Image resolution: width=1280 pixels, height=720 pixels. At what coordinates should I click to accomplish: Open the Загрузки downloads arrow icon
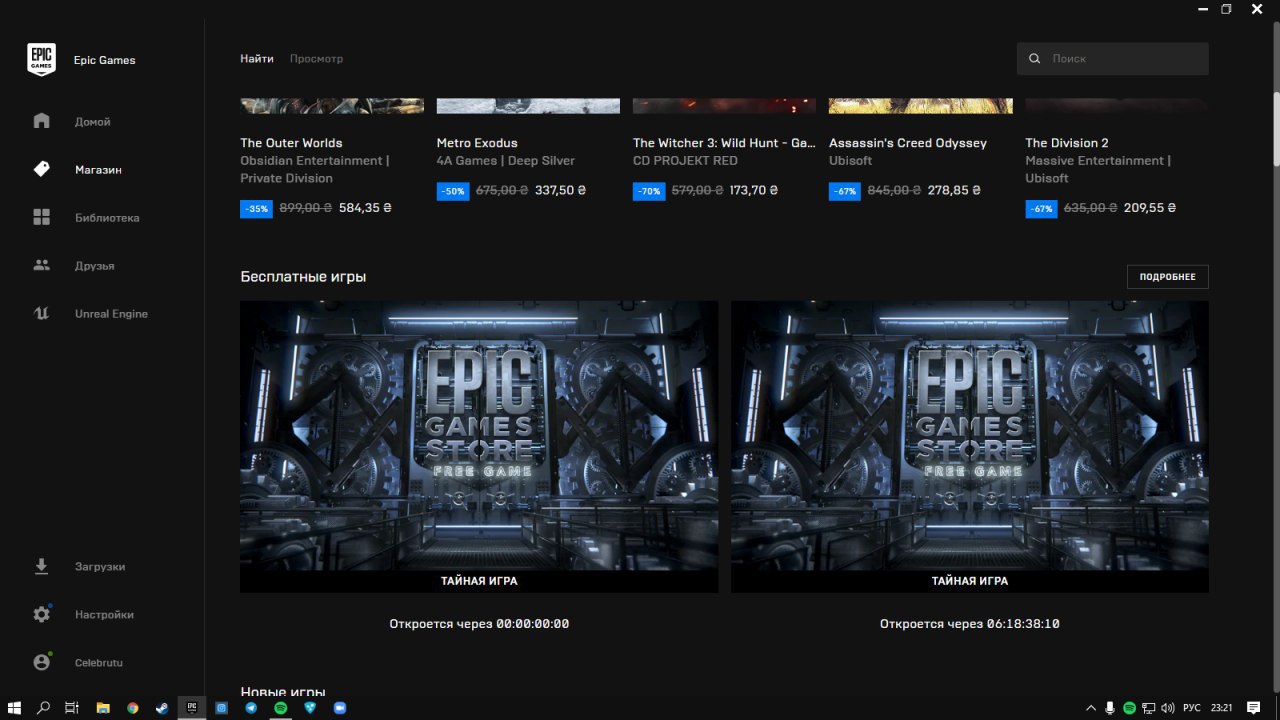click(41, 566)
